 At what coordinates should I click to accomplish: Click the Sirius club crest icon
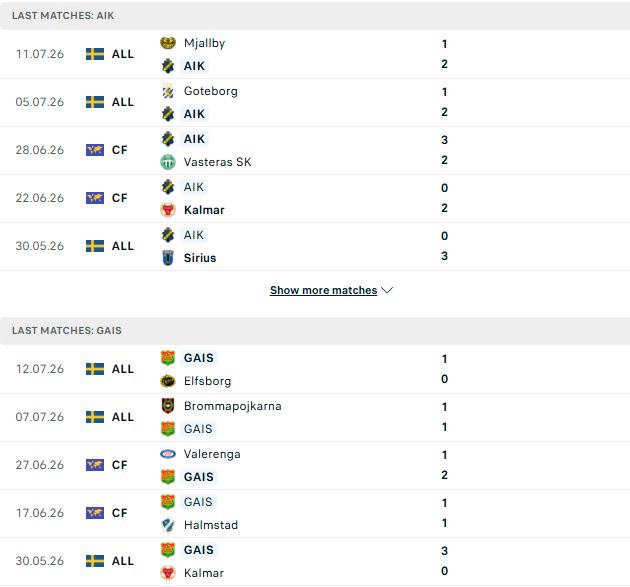(168, 258)
